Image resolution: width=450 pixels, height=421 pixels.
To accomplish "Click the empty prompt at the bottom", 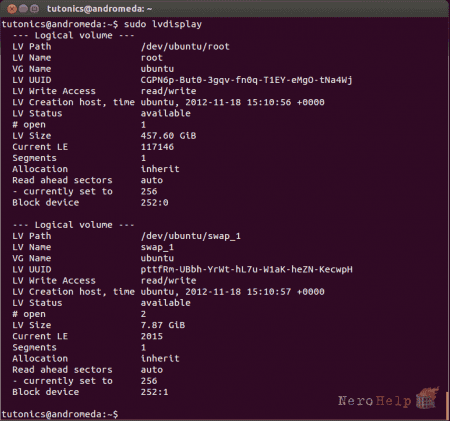I will (x=60, y=414).
